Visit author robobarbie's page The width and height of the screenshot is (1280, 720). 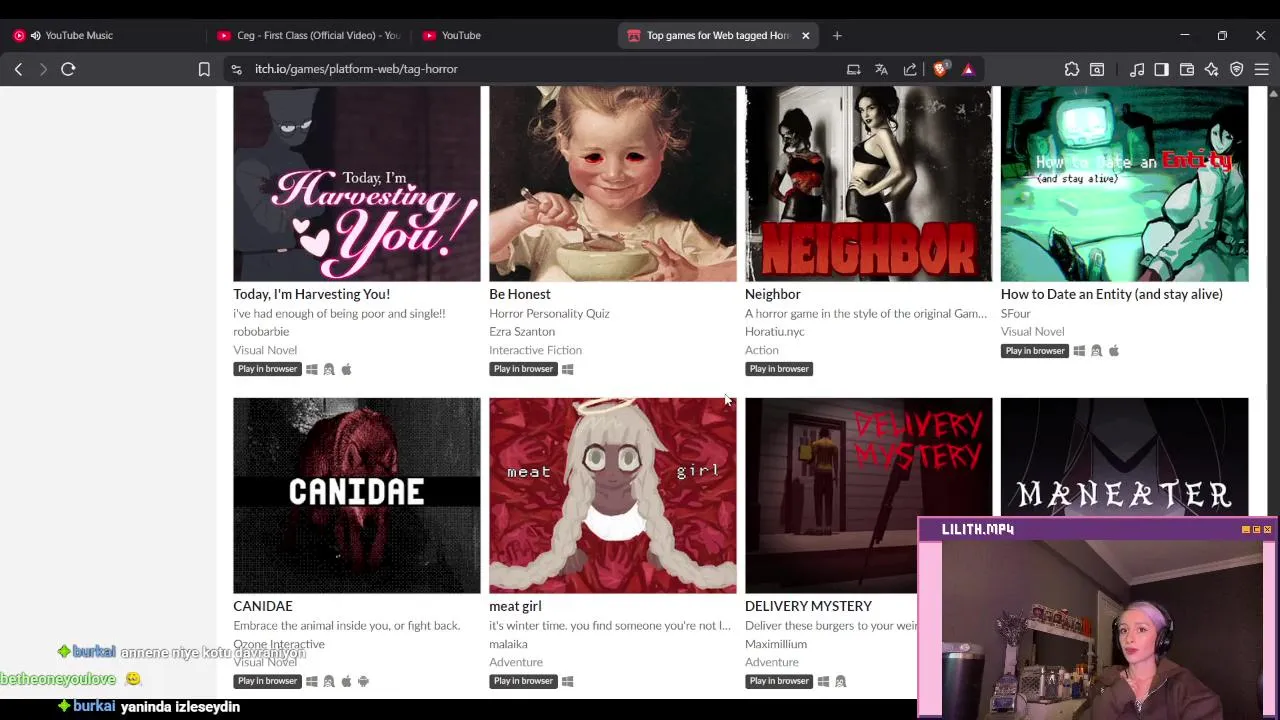pyautogui.click(x=261, y=331)
